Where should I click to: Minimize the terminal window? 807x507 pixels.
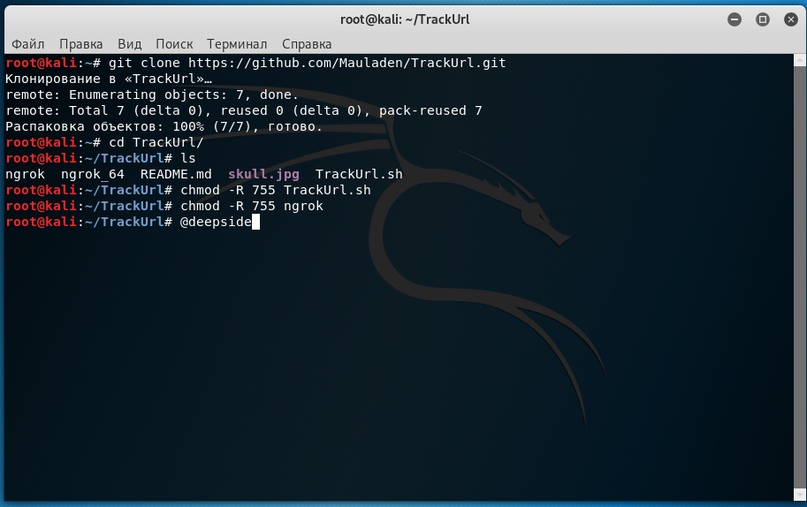coord(736,19)
